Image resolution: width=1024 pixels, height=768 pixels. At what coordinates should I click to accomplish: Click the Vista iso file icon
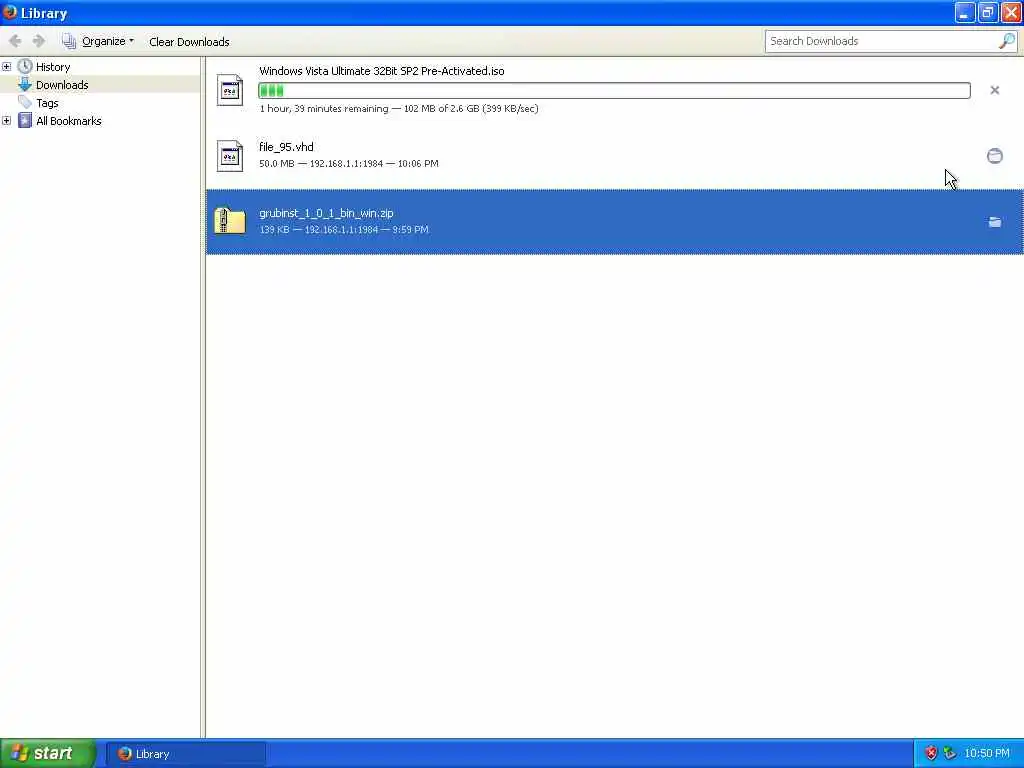pyautogui.click(x=230, y=90)
